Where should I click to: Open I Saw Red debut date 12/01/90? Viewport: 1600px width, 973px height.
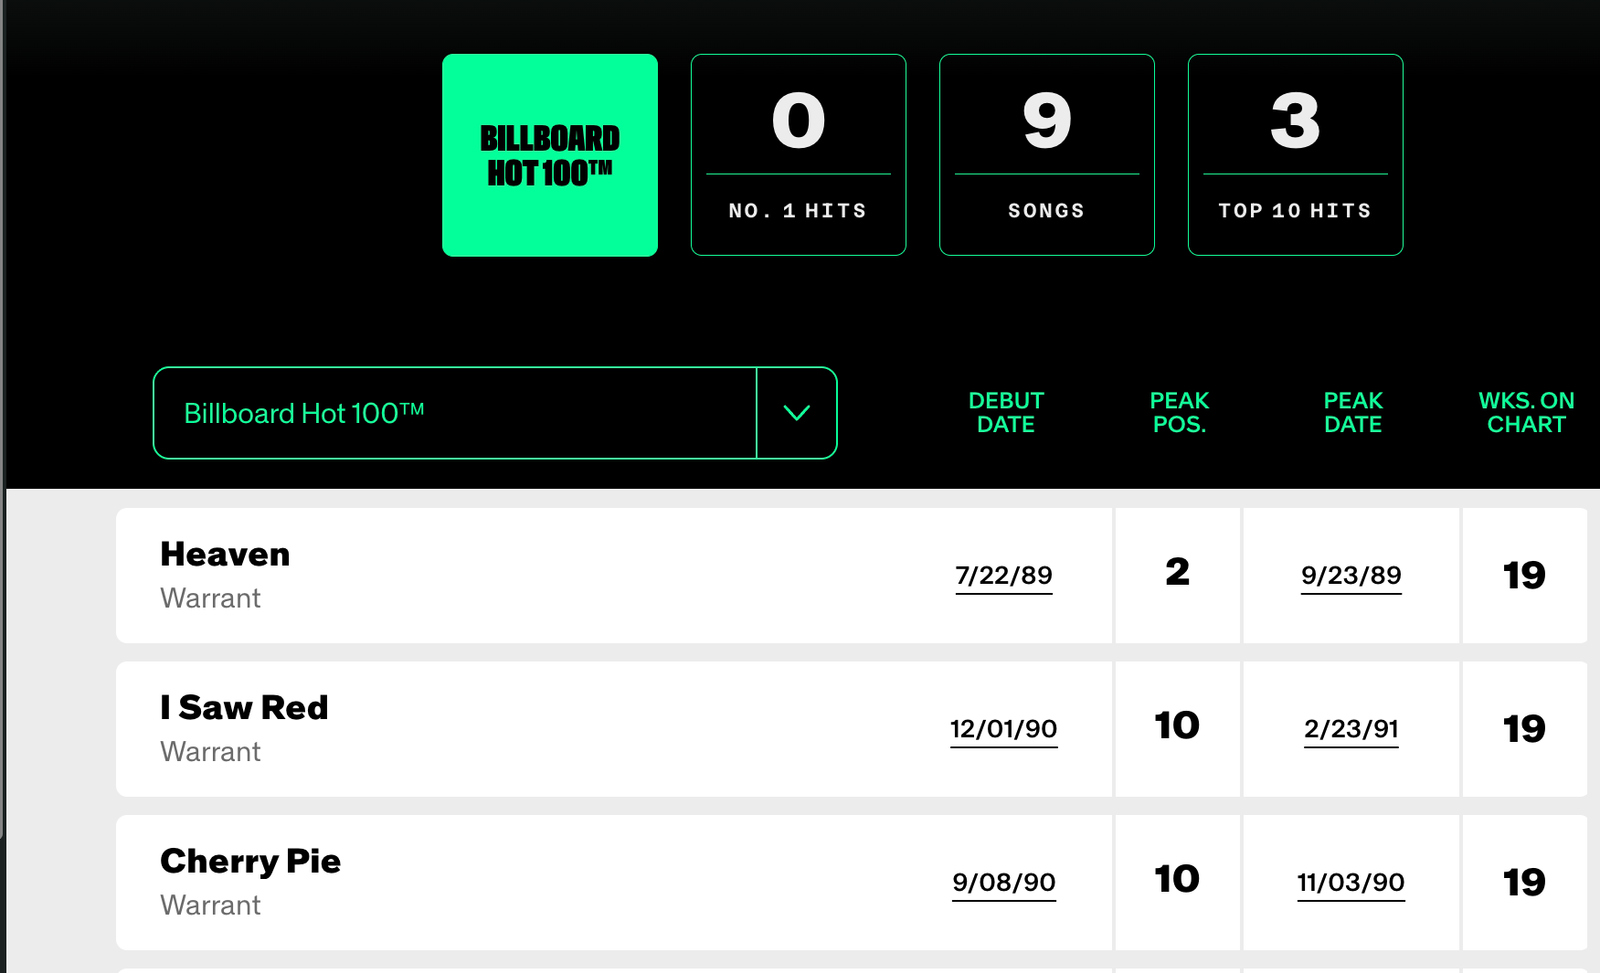[1004, 729]
